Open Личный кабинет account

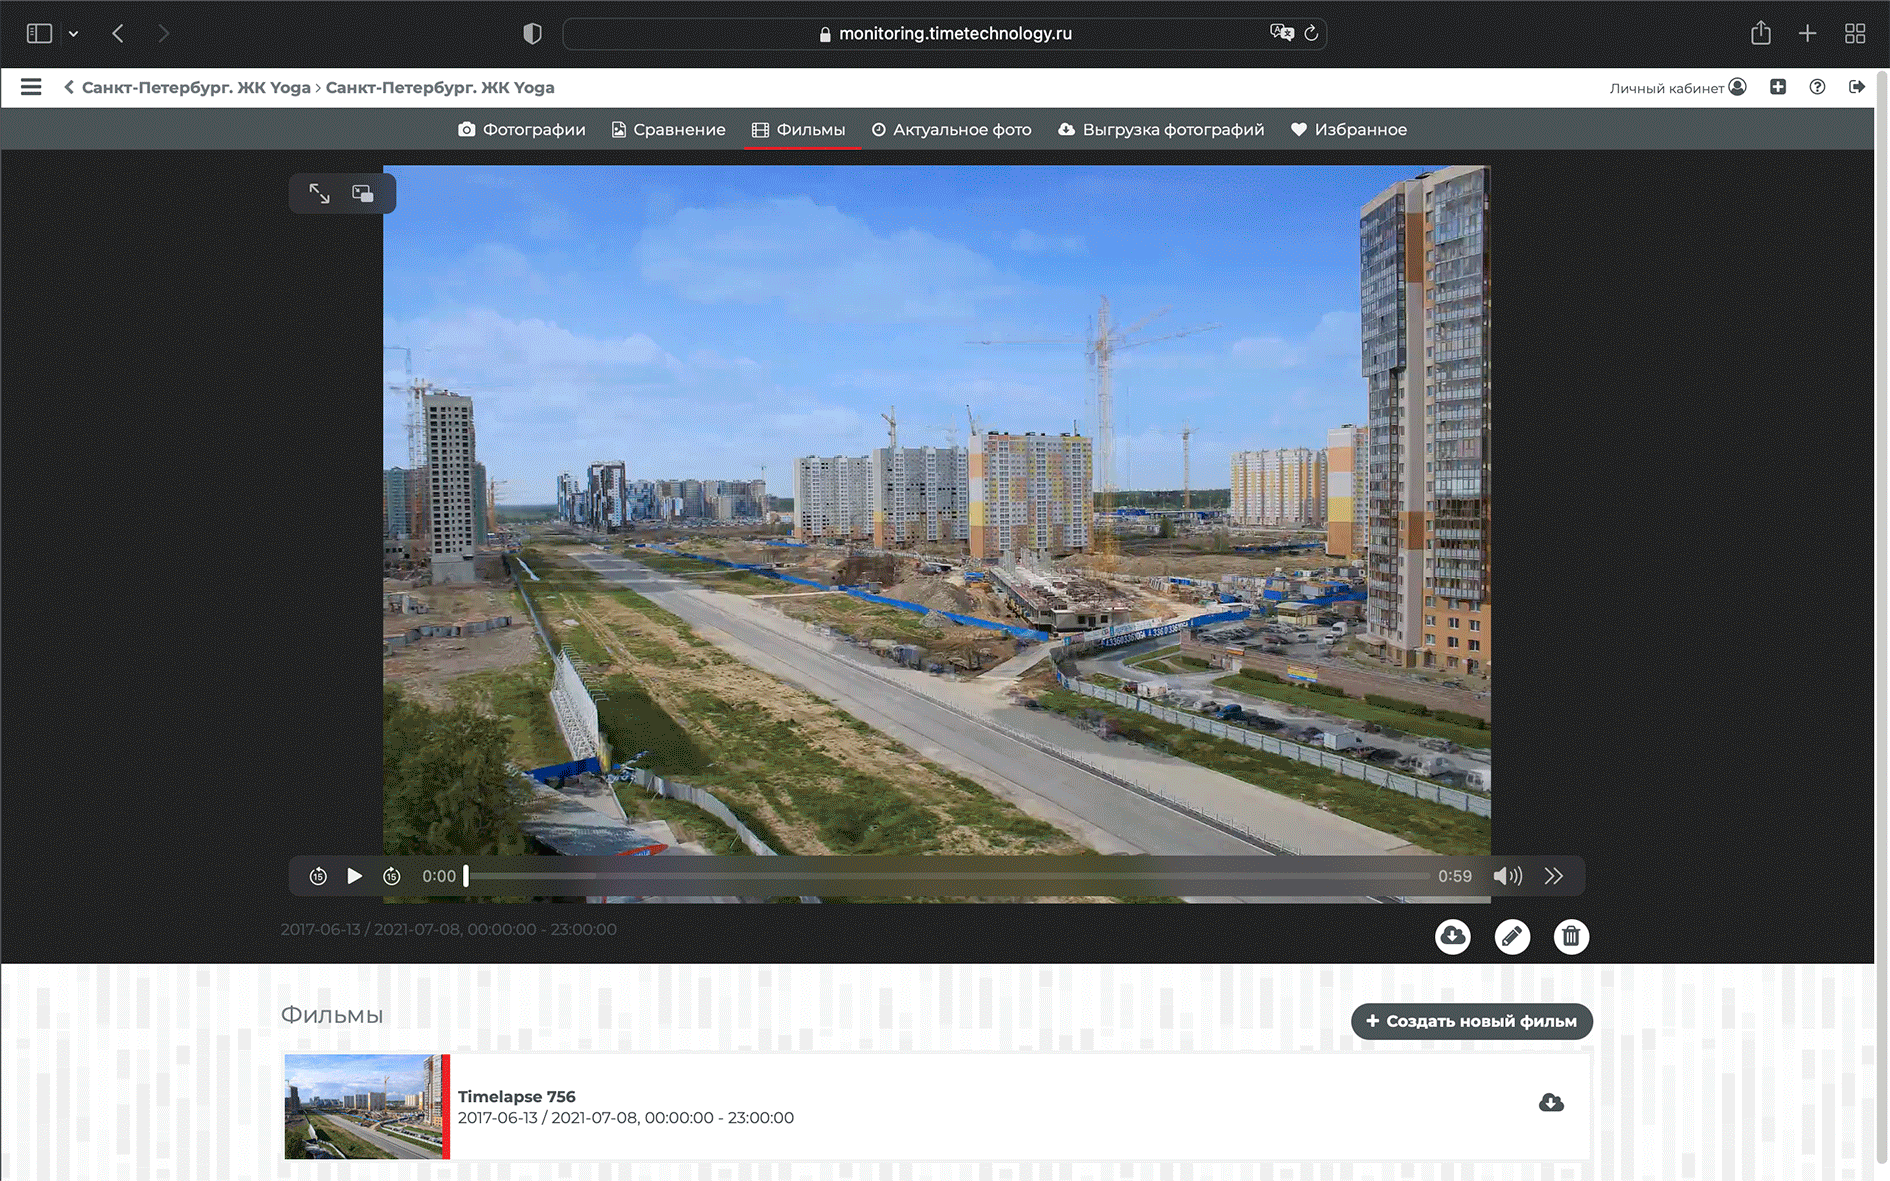pyautogui.click(x=1677, y=87)
